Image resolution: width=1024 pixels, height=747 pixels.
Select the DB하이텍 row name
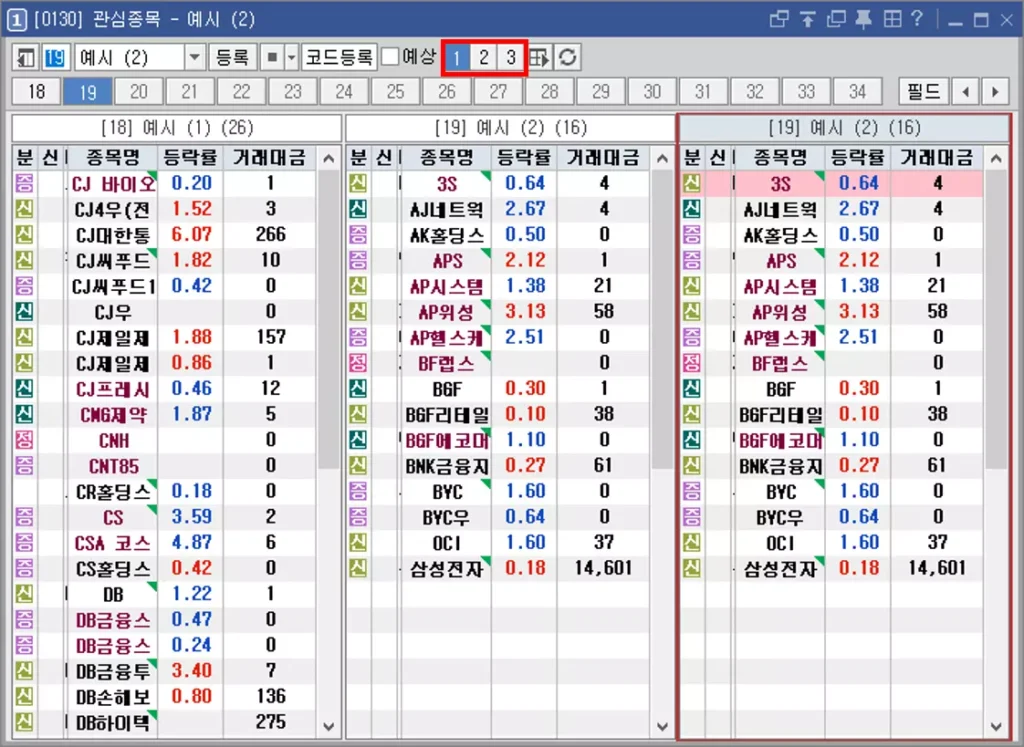click(x=113, y=723)
